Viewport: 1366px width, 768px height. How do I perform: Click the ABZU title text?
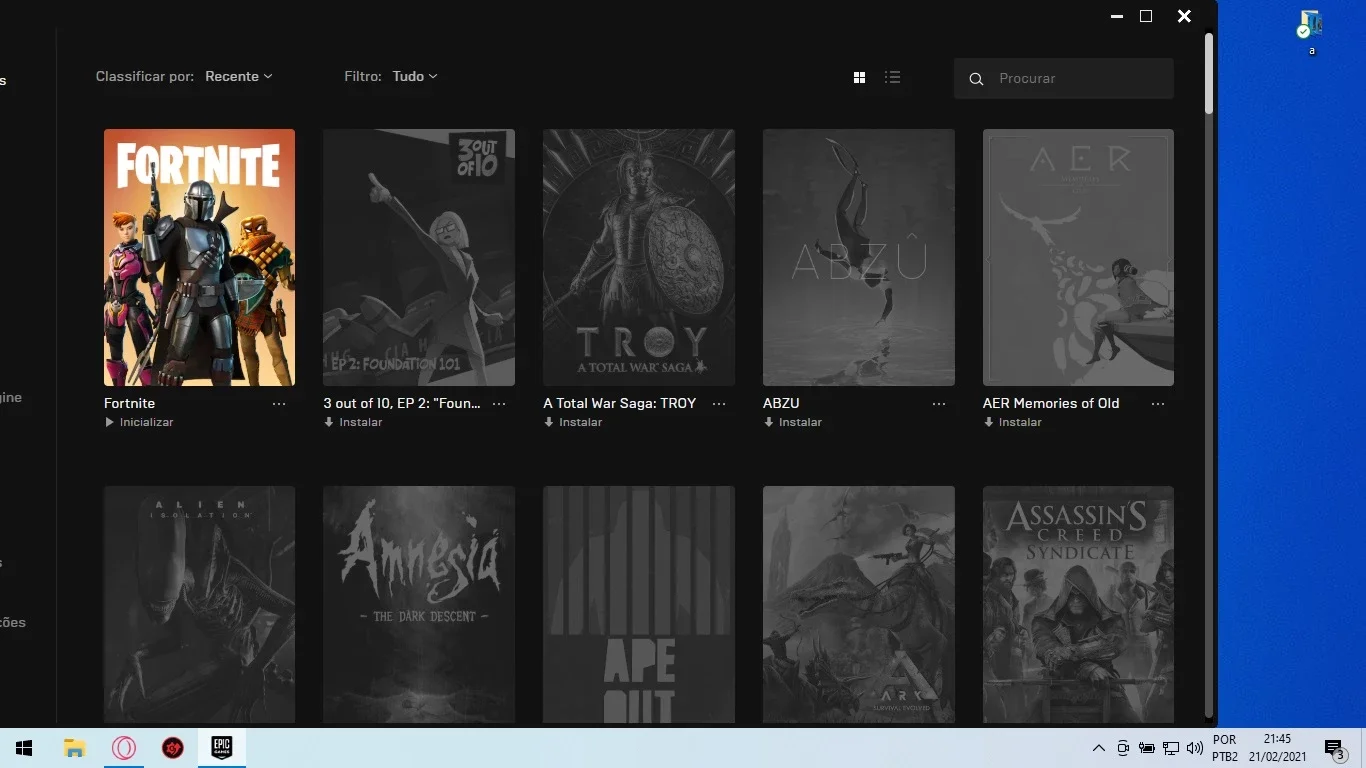click(x=781, y=403)
